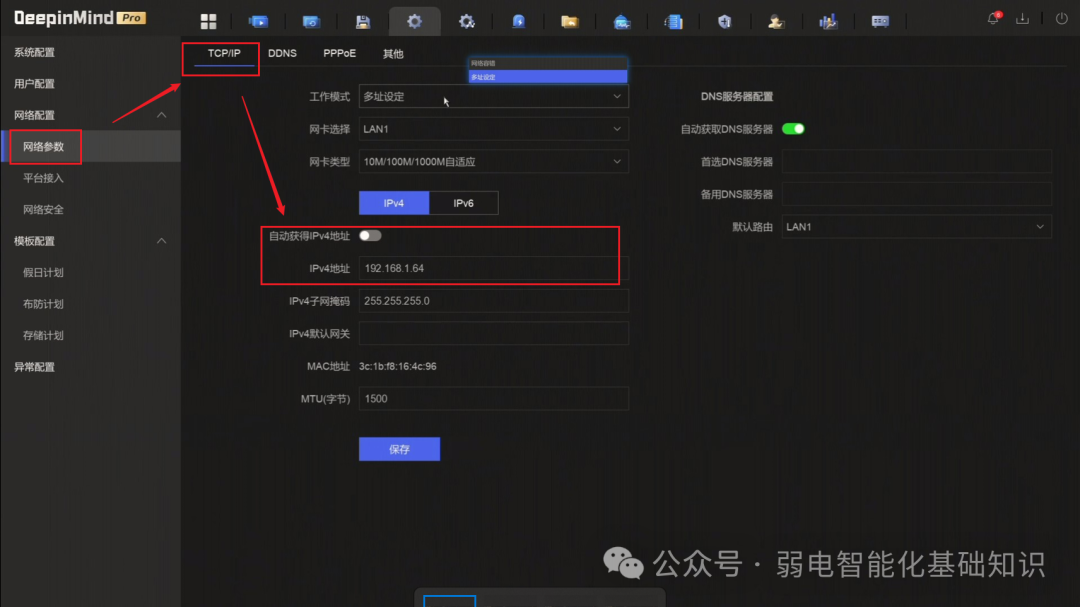Open the maintenance gear-with-wrench icon

(466, 21)
